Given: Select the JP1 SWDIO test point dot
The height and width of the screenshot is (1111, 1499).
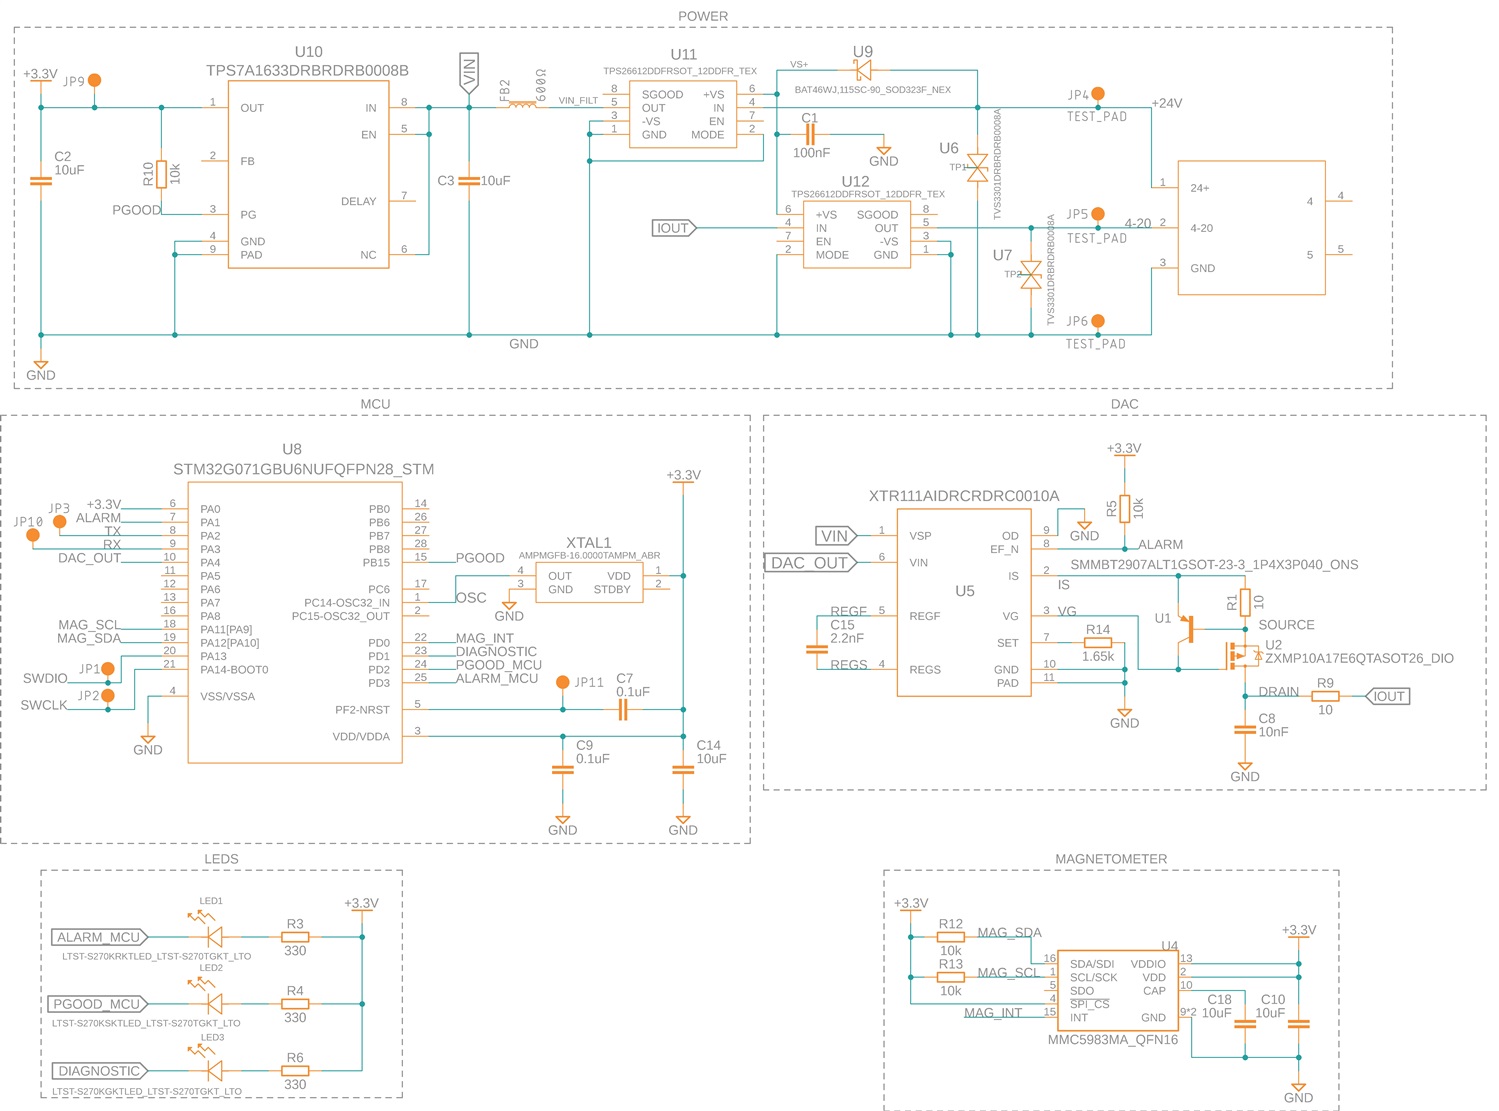Looking at the screenshot, I should pos(108,669).
